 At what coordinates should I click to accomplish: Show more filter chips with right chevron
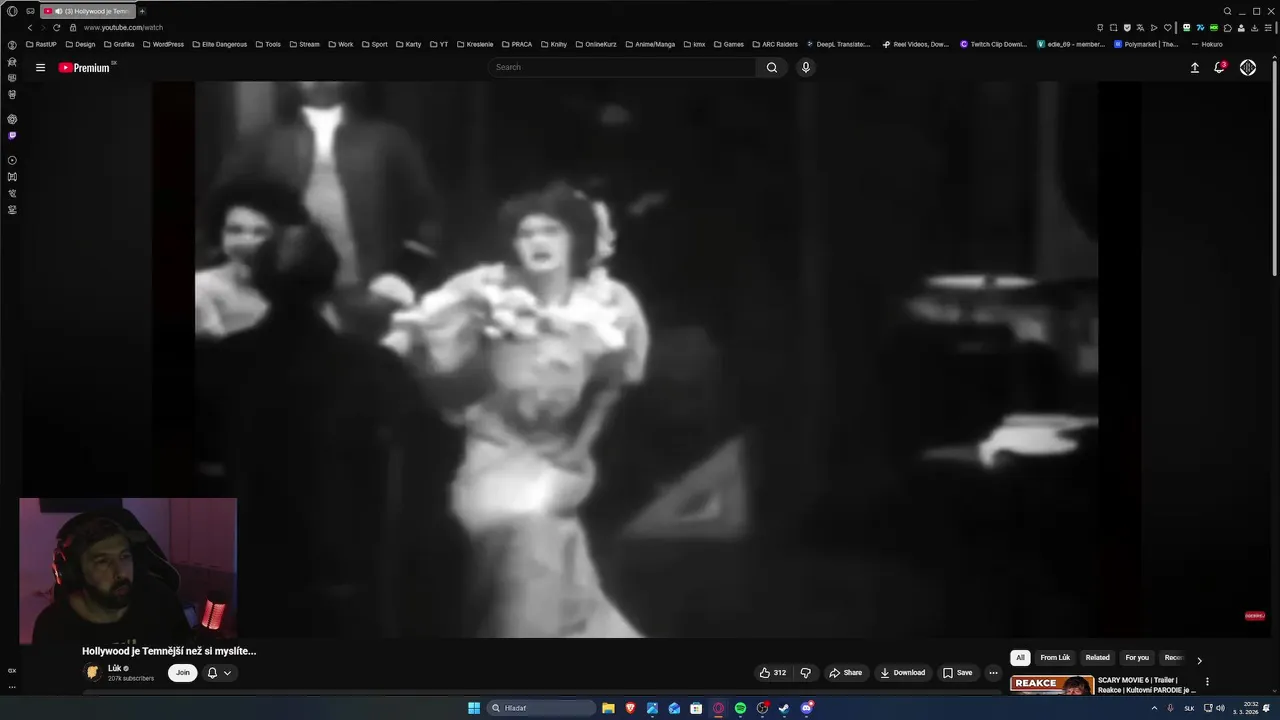tap(1199, 660)
